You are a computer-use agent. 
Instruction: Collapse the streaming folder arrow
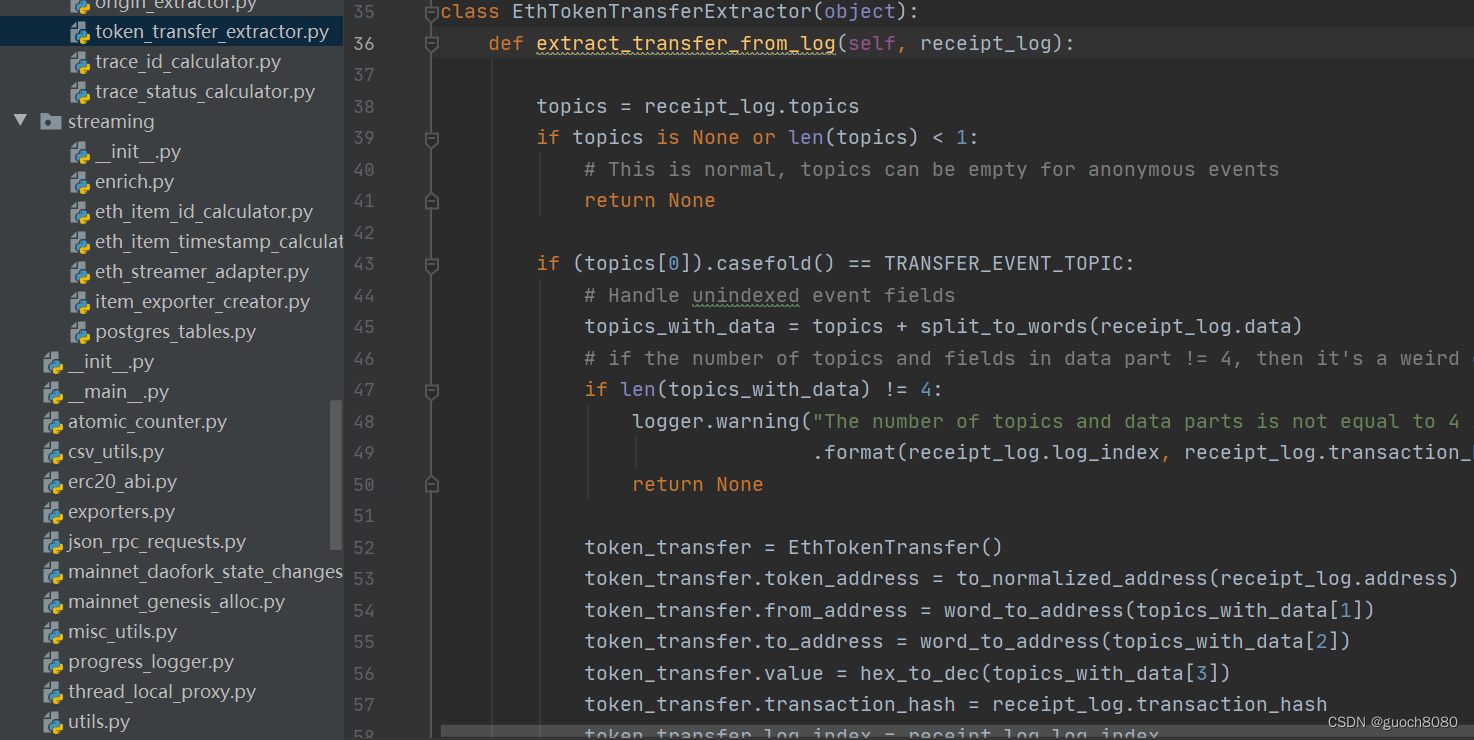point(20,121)
